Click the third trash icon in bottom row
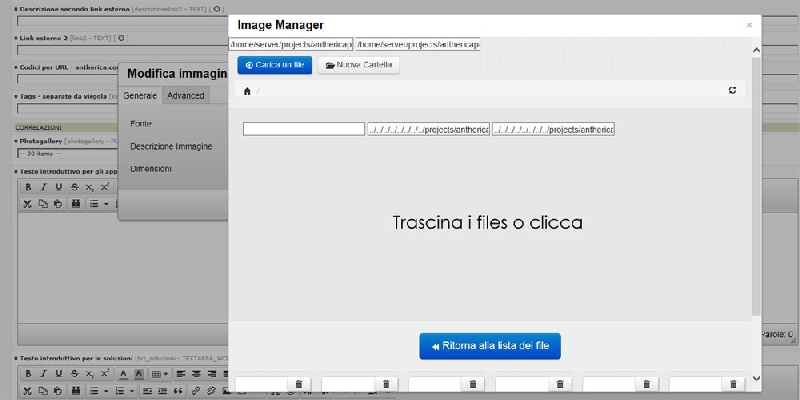The width and height of the screenshot is (800, 400). point(473,384)
